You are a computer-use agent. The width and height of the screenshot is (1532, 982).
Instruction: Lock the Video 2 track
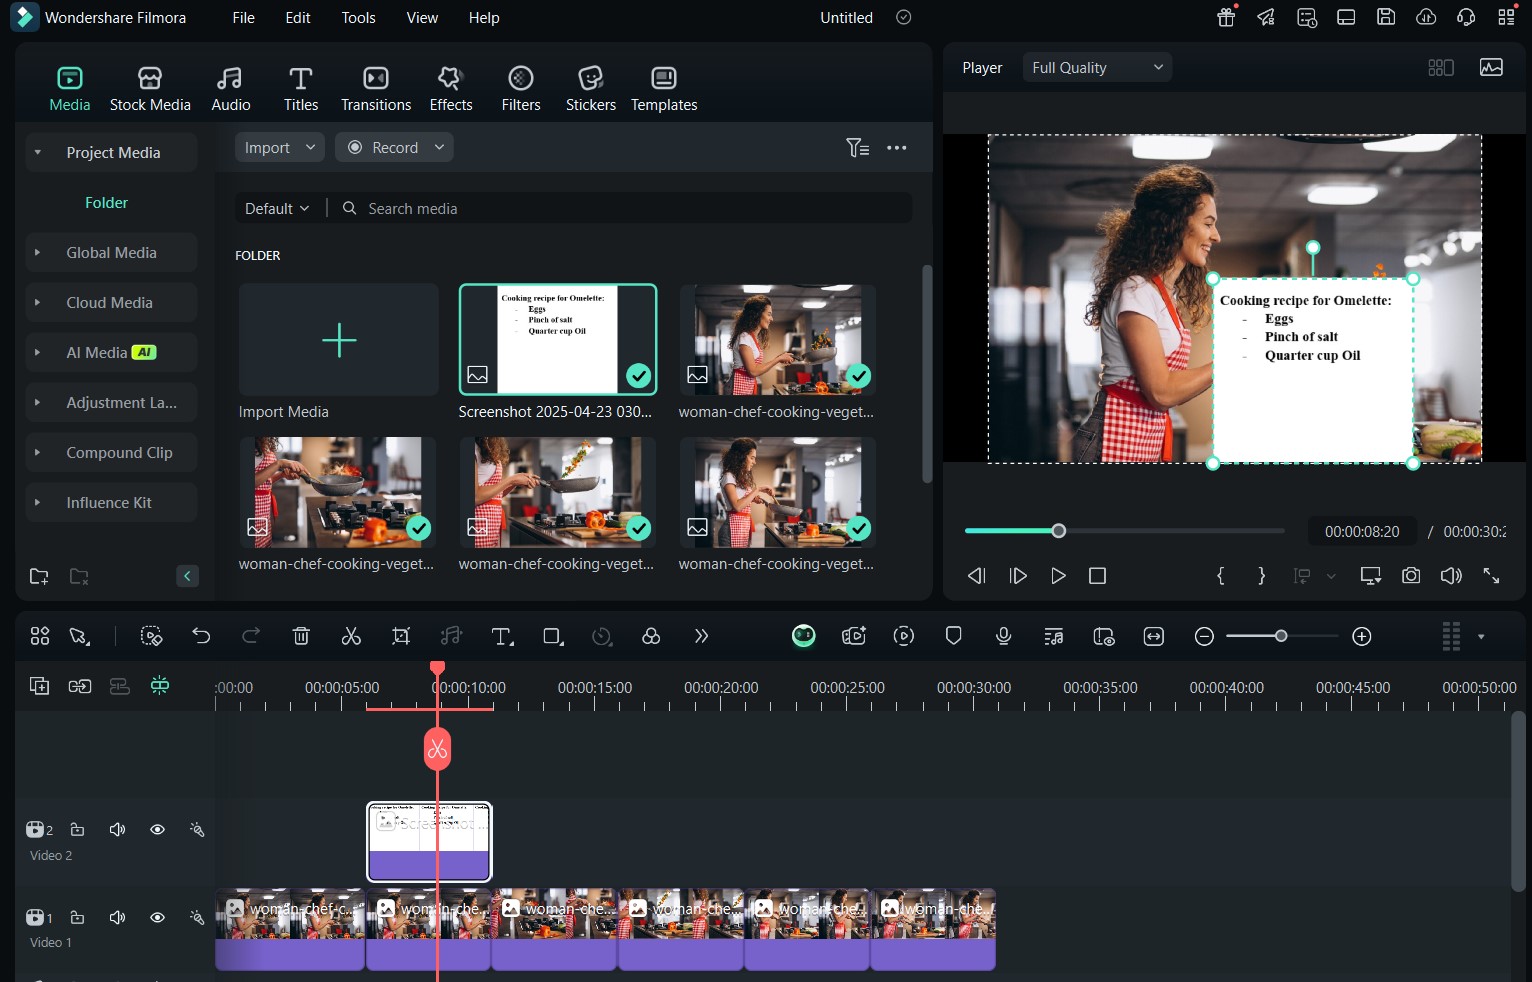point(77,830)
